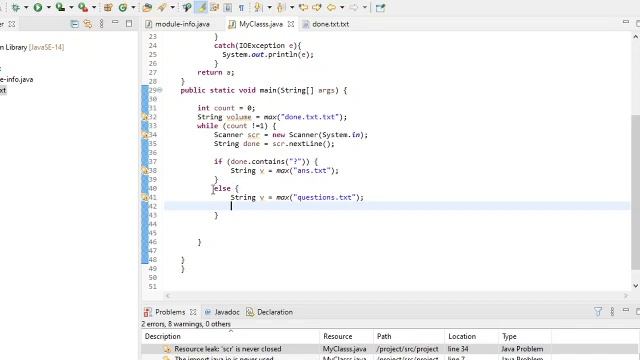The image size is (640, 360).
Task: Click the Open Task pencil icon
Action: click(162, 7)
